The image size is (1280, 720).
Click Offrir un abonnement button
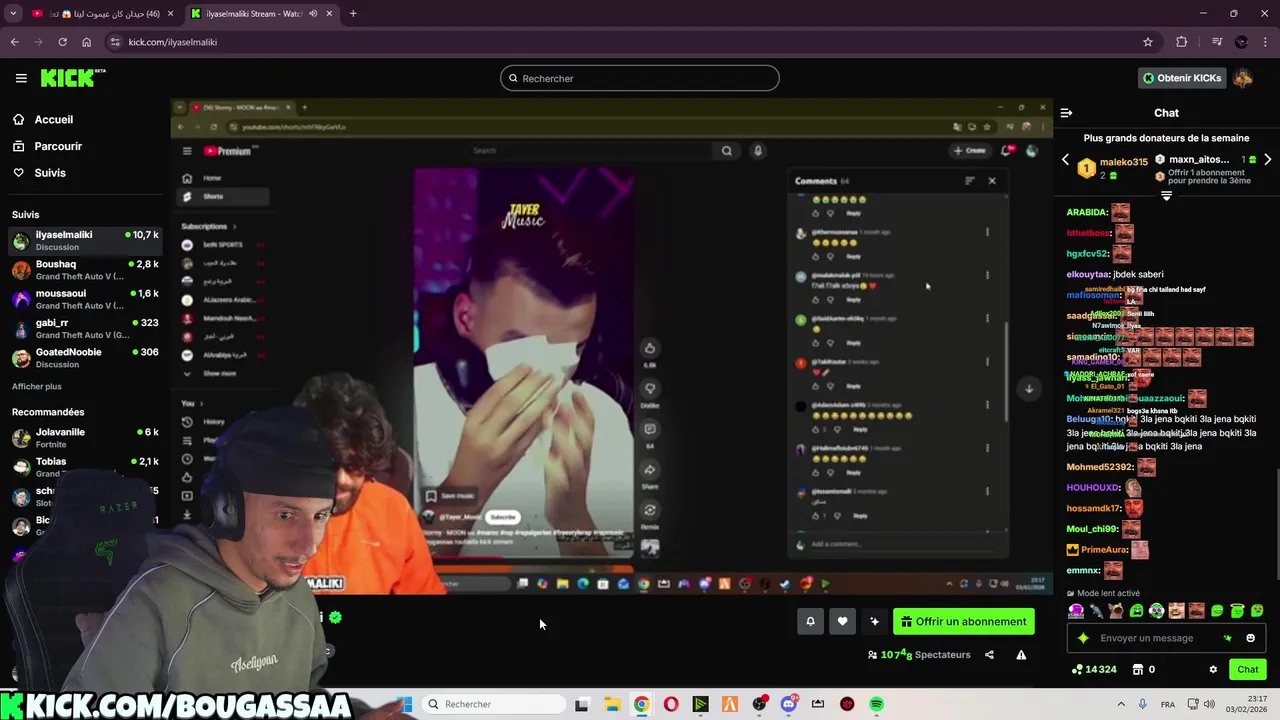964,621
